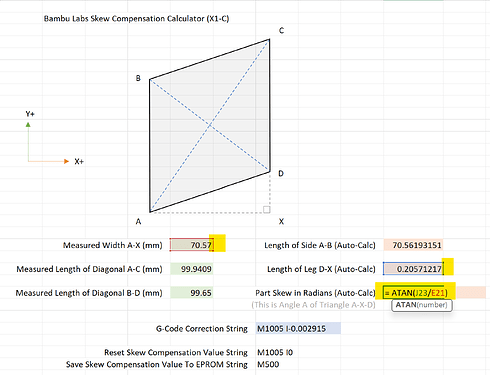Click the corner label A of diagram
This screenshot has height=375, width=490.
pos(138,222)
